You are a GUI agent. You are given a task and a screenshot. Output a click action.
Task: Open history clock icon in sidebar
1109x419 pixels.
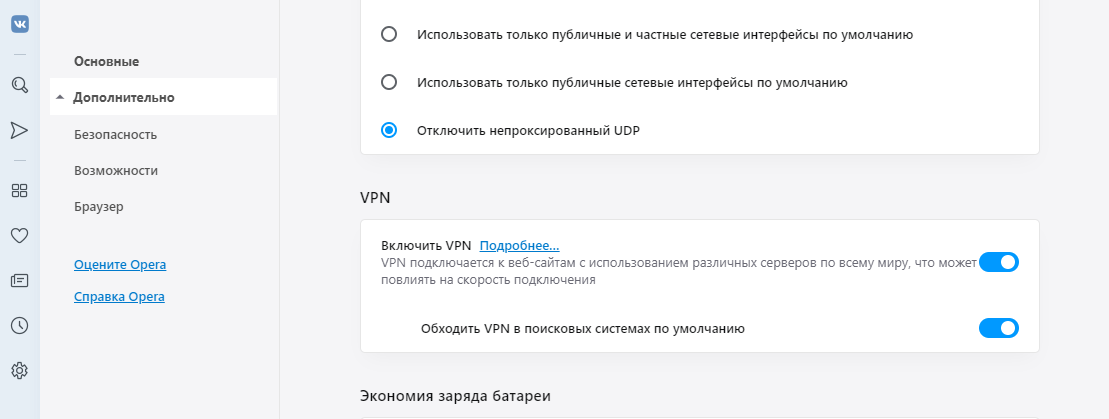coord(19,325)
